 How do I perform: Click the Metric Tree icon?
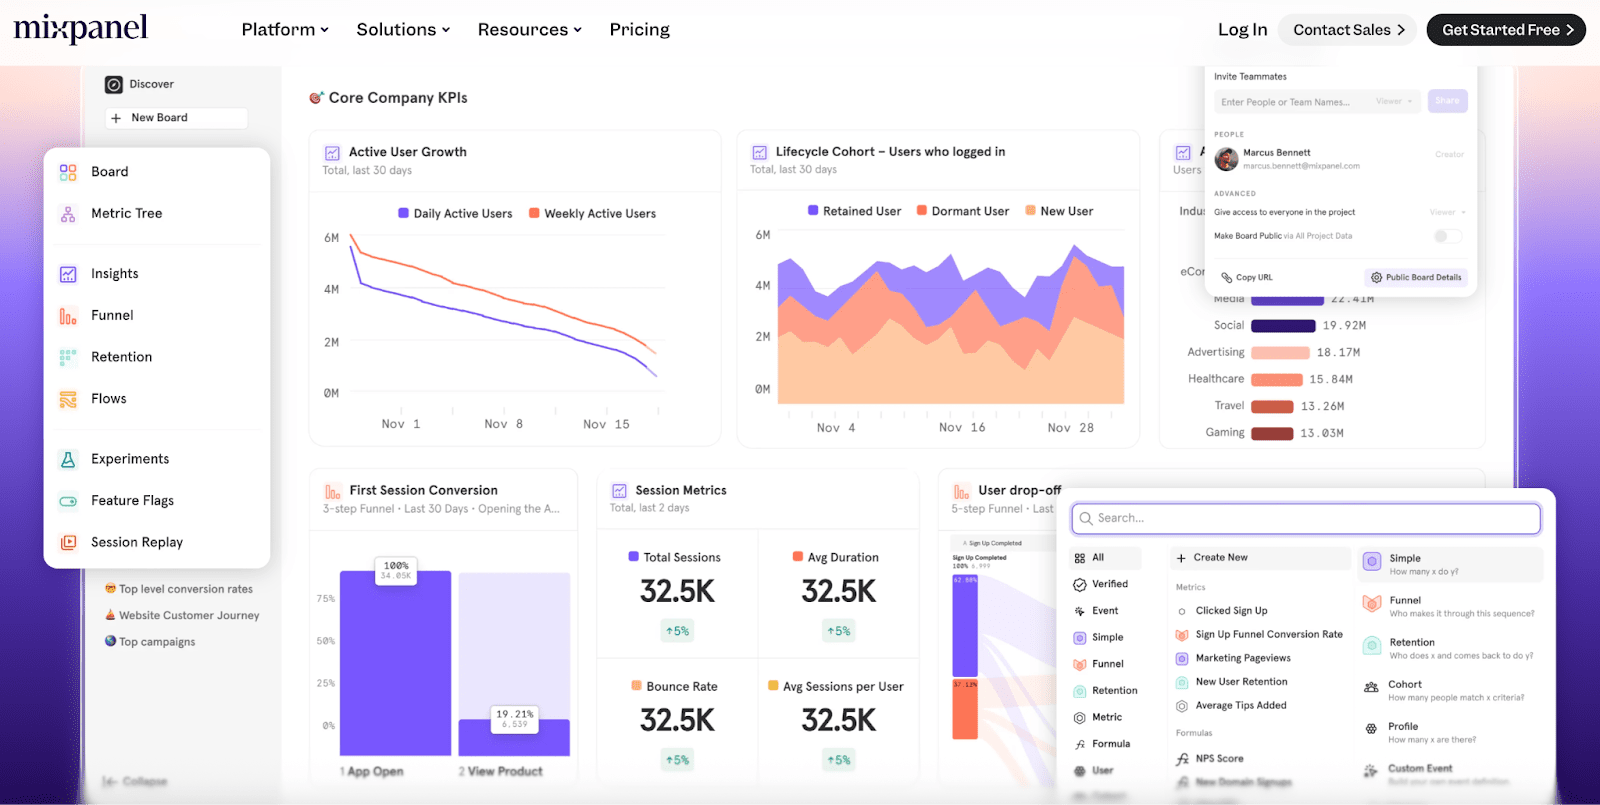[68, 214]
